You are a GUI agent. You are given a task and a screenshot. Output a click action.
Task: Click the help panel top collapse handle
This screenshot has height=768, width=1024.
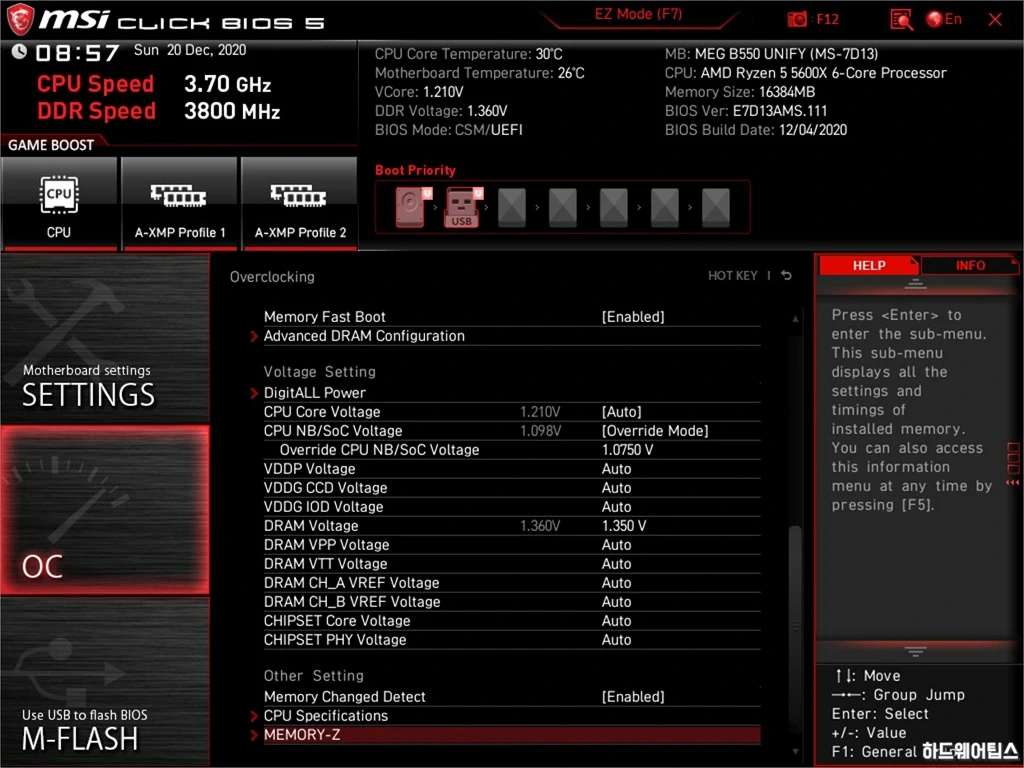915,283
